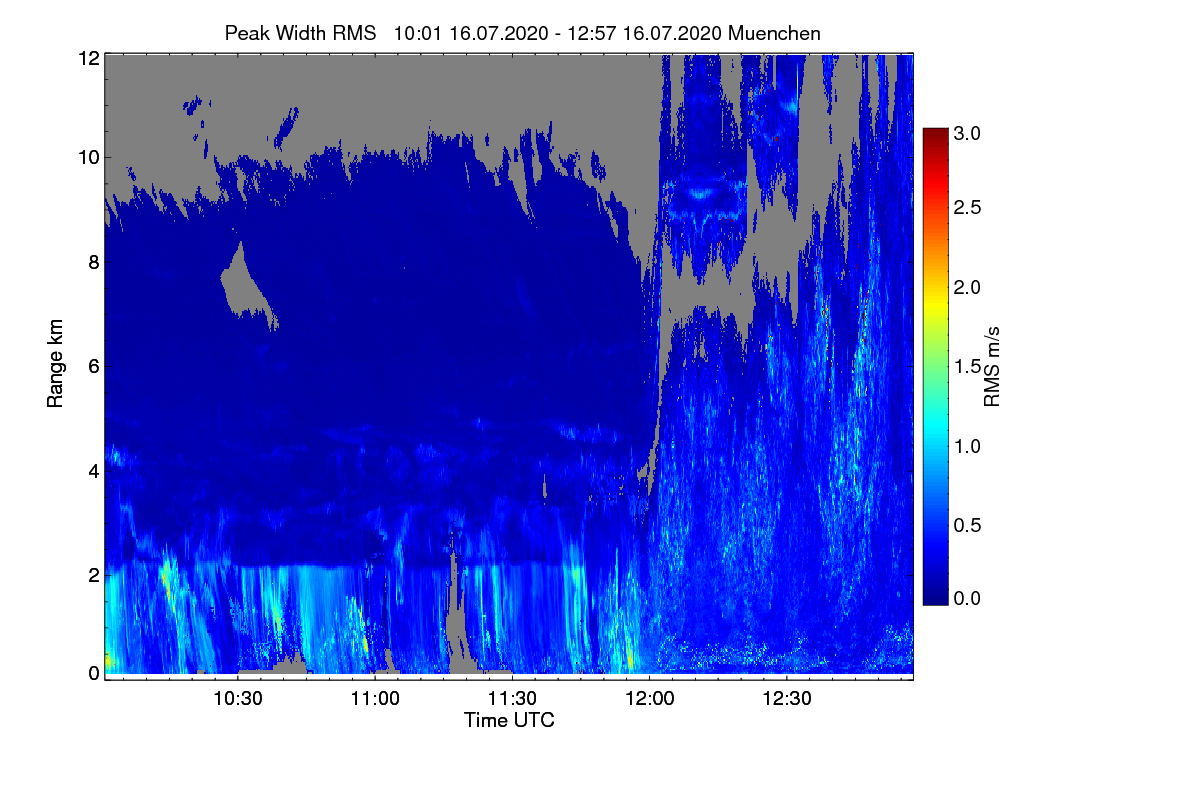The height and width of the screenshot is (800, 1200).
Task: Click the 11:00 time tick label
Action: click(x=374, y=699)
